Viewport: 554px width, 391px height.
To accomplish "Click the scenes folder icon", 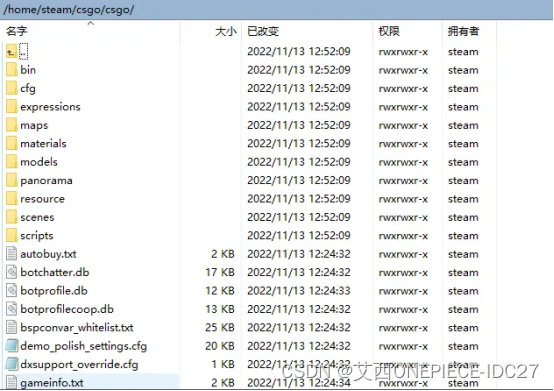I will [x=11, y=217].
